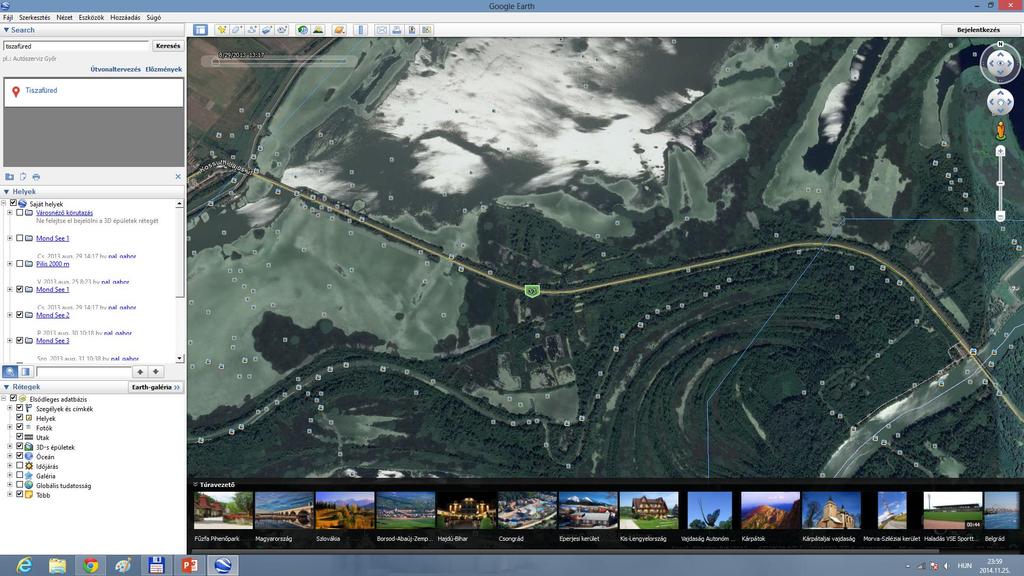1024x576 pixels.
Task: Enable the Galéria layer checkbox
Action: 20,475
